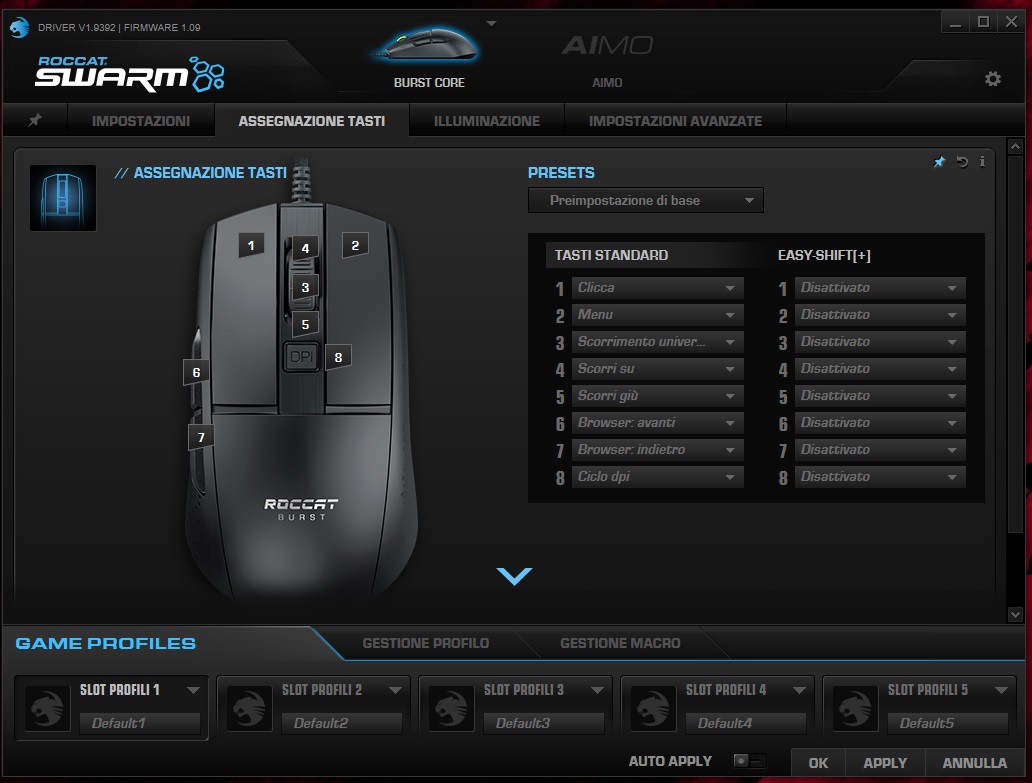Click the 'TASTI STANDARD' column heading
Image resolution: width=1032 pixels, height=783 pixels.
coord(611,255)
